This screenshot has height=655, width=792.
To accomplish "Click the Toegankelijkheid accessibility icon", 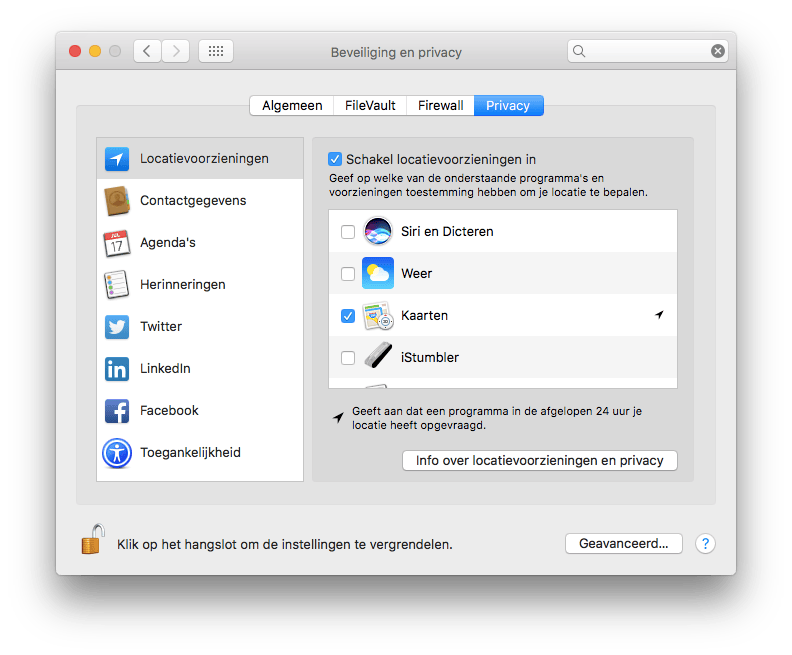I will point(117,453).
